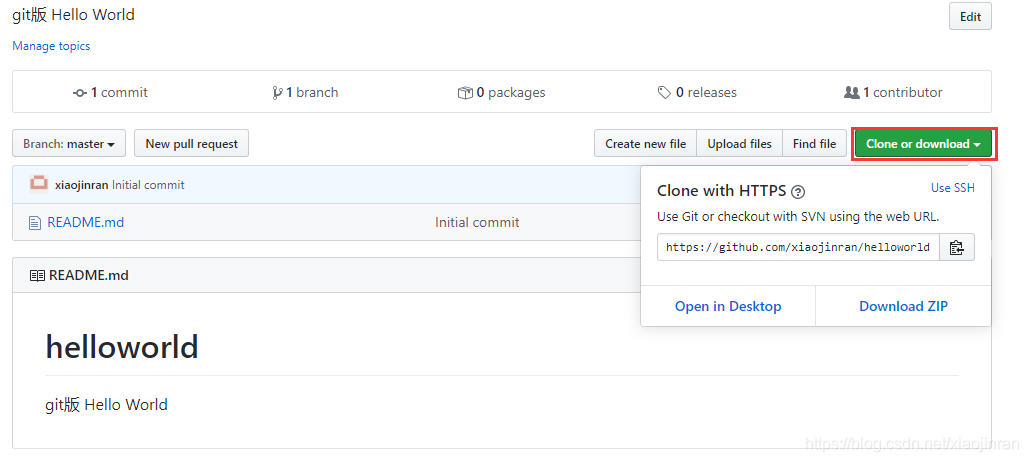The width and height of the screenshot is (1028, 462).
Task: Open the 1 commit history link
Action: [x=110, y=92]
